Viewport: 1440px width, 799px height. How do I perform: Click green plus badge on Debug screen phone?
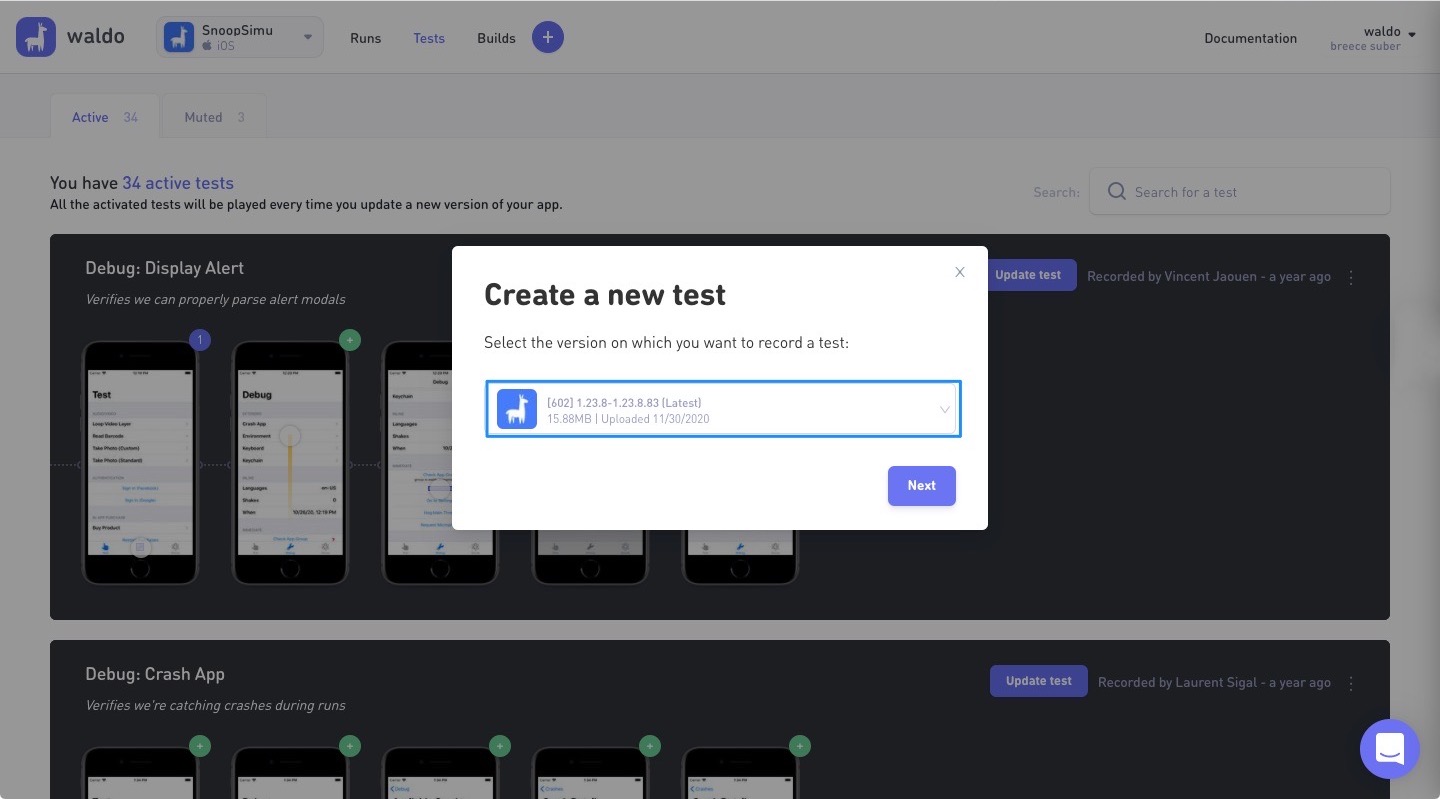[x=349, y=340]
